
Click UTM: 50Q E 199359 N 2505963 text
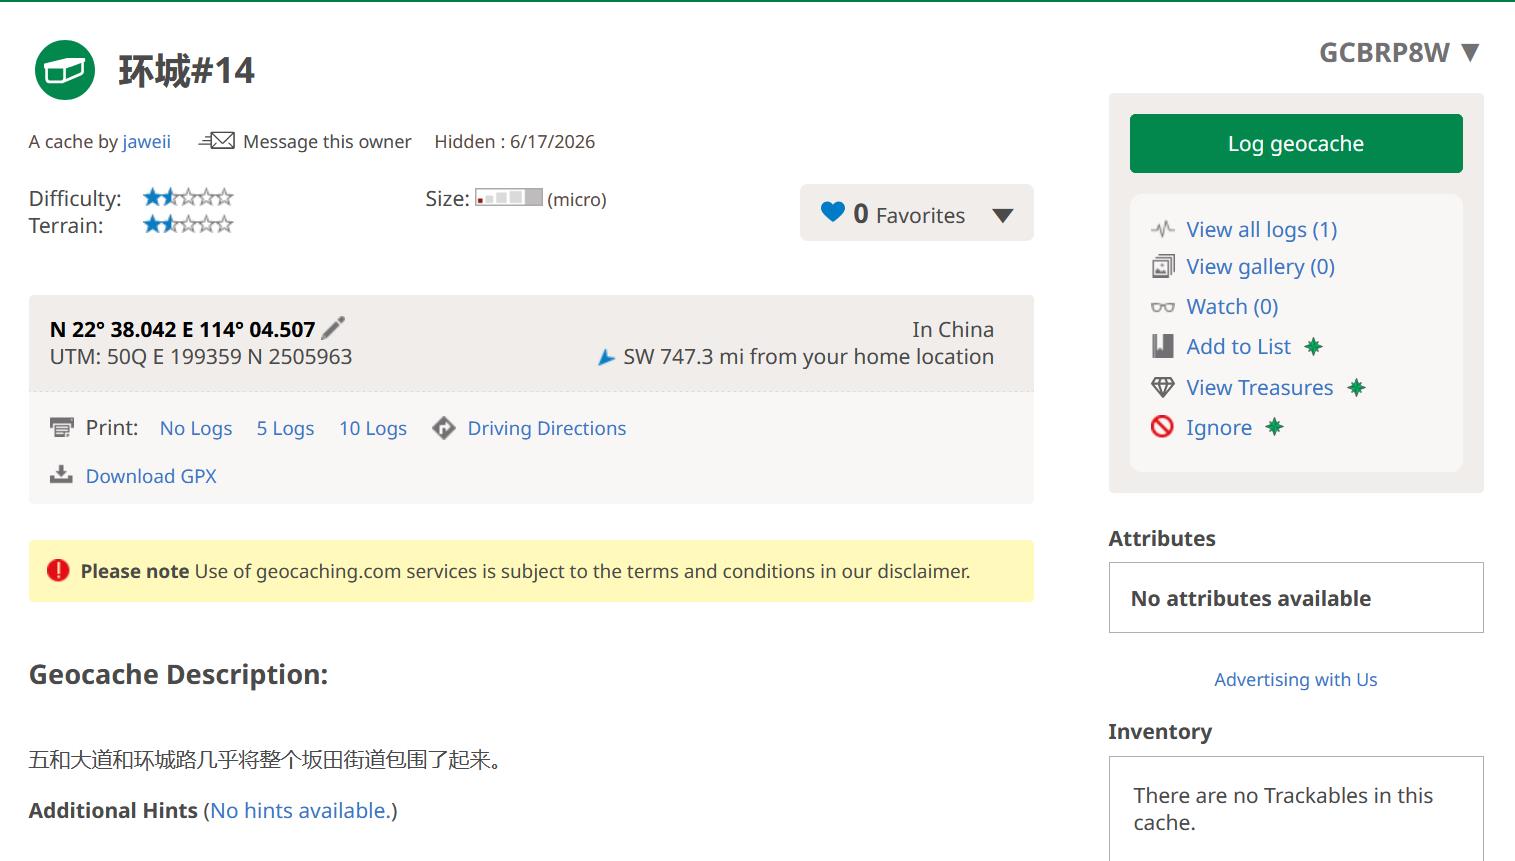coord(201,356)
